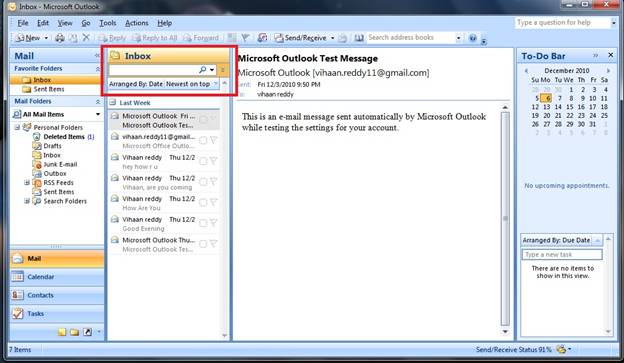624x363 pixels.
Task: Click the blue Help icon in toolbar
Action: click(472, 38)
